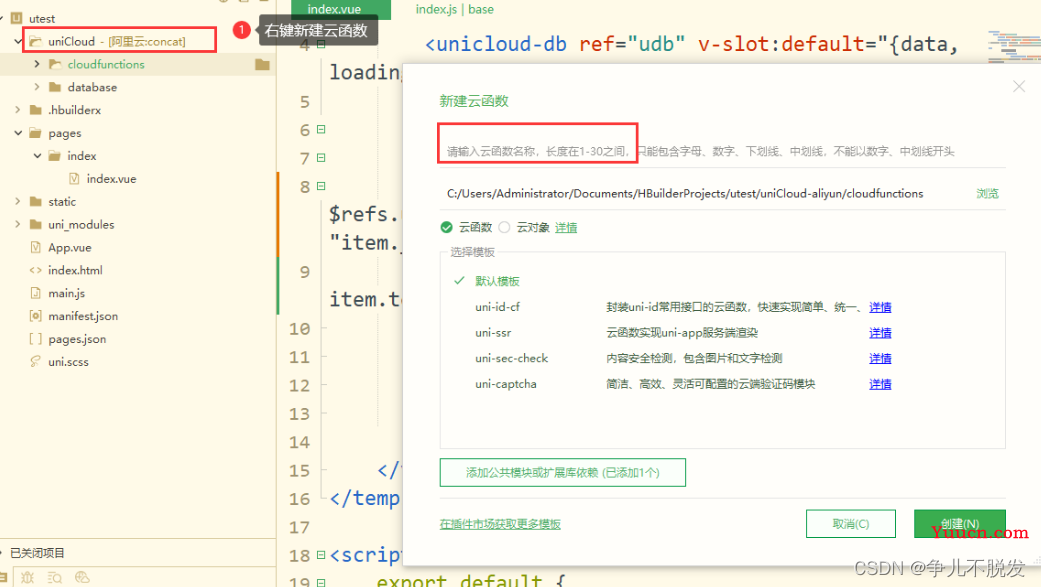Expand the static folder
This screenshot has width=1041, height=587.
click(x=18, y=201)
